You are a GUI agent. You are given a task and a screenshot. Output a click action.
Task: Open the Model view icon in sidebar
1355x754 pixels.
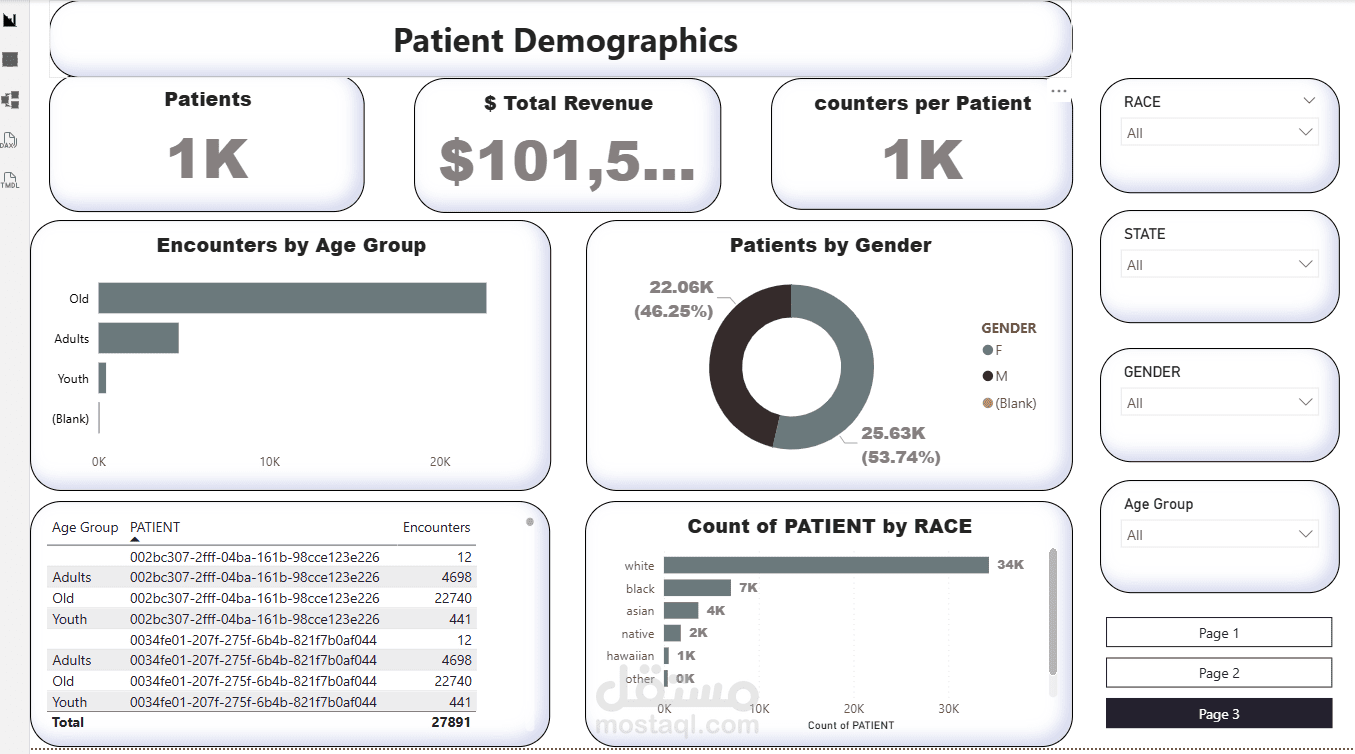point(10,100)
